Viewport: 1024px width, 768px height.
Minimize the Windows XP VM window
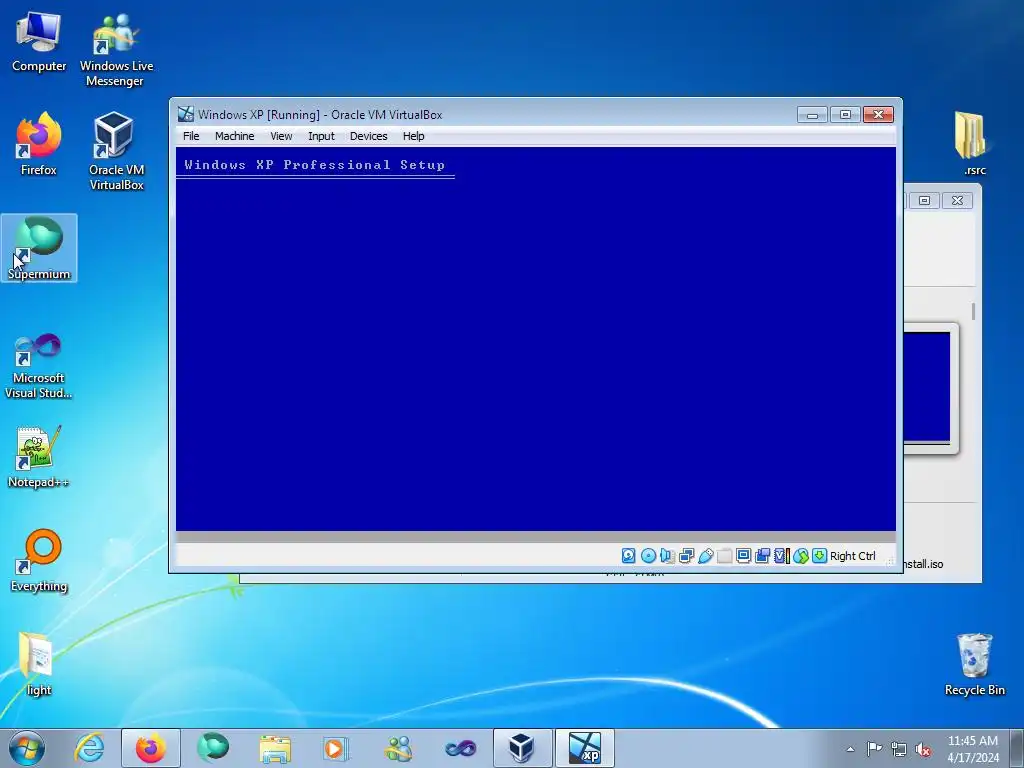pyautogui.click(x=812, y=115)
